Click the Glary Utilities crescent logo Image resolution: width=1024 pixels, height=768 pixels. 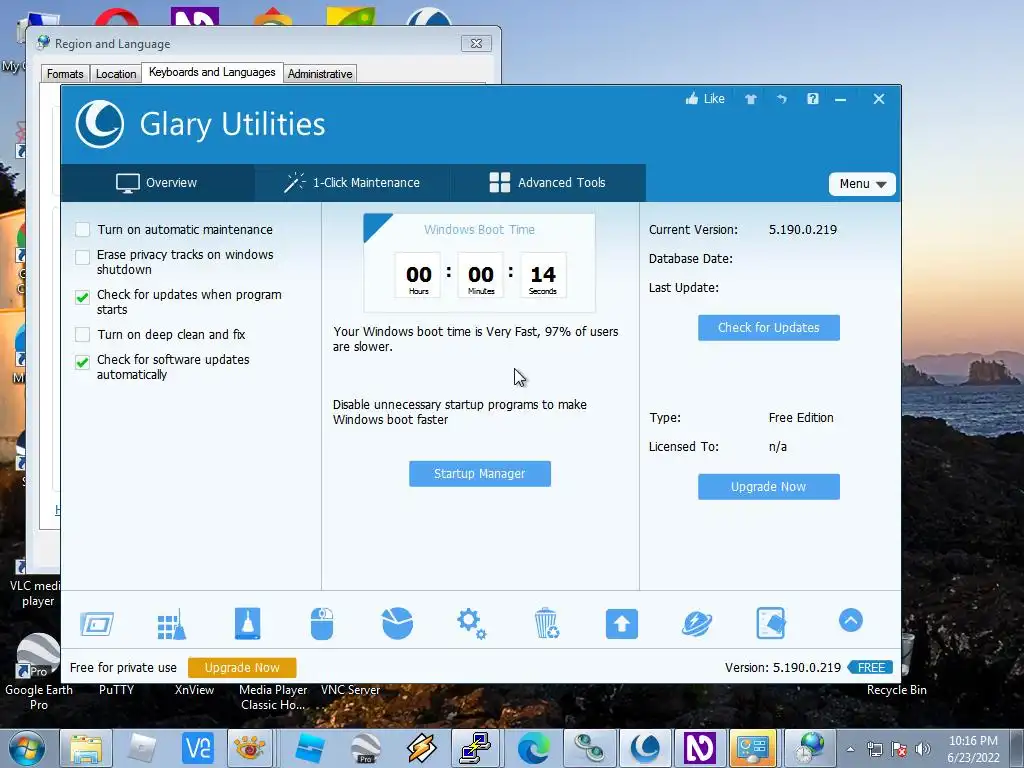100,124
